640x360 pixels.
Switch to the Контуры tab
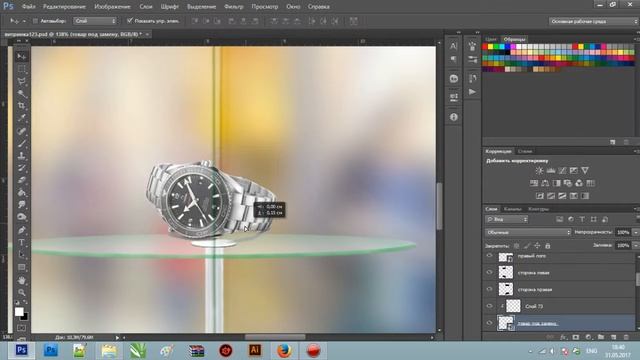coord(538,209)
